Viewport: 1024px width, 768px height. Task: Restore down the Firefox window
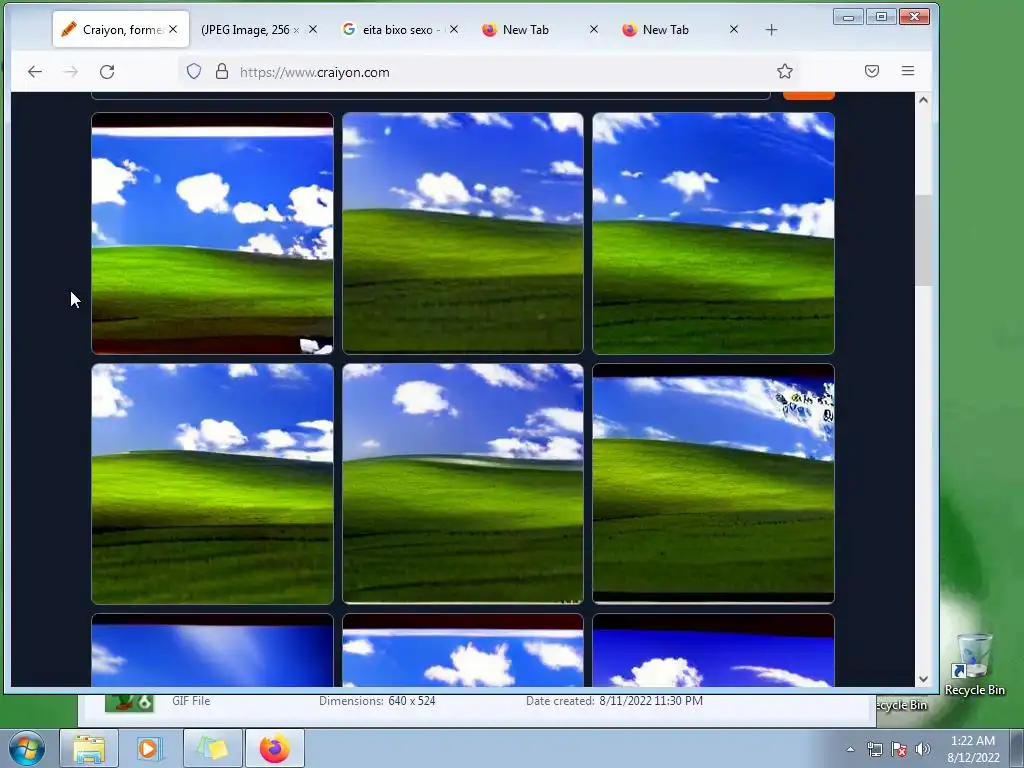(x=881, y=17)
